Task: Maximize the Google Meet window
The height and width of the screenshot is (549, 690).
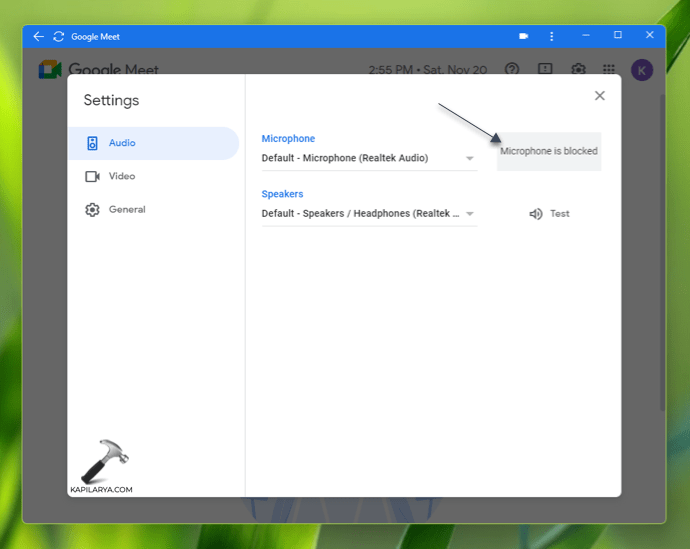Action: (x=618, y=35)
